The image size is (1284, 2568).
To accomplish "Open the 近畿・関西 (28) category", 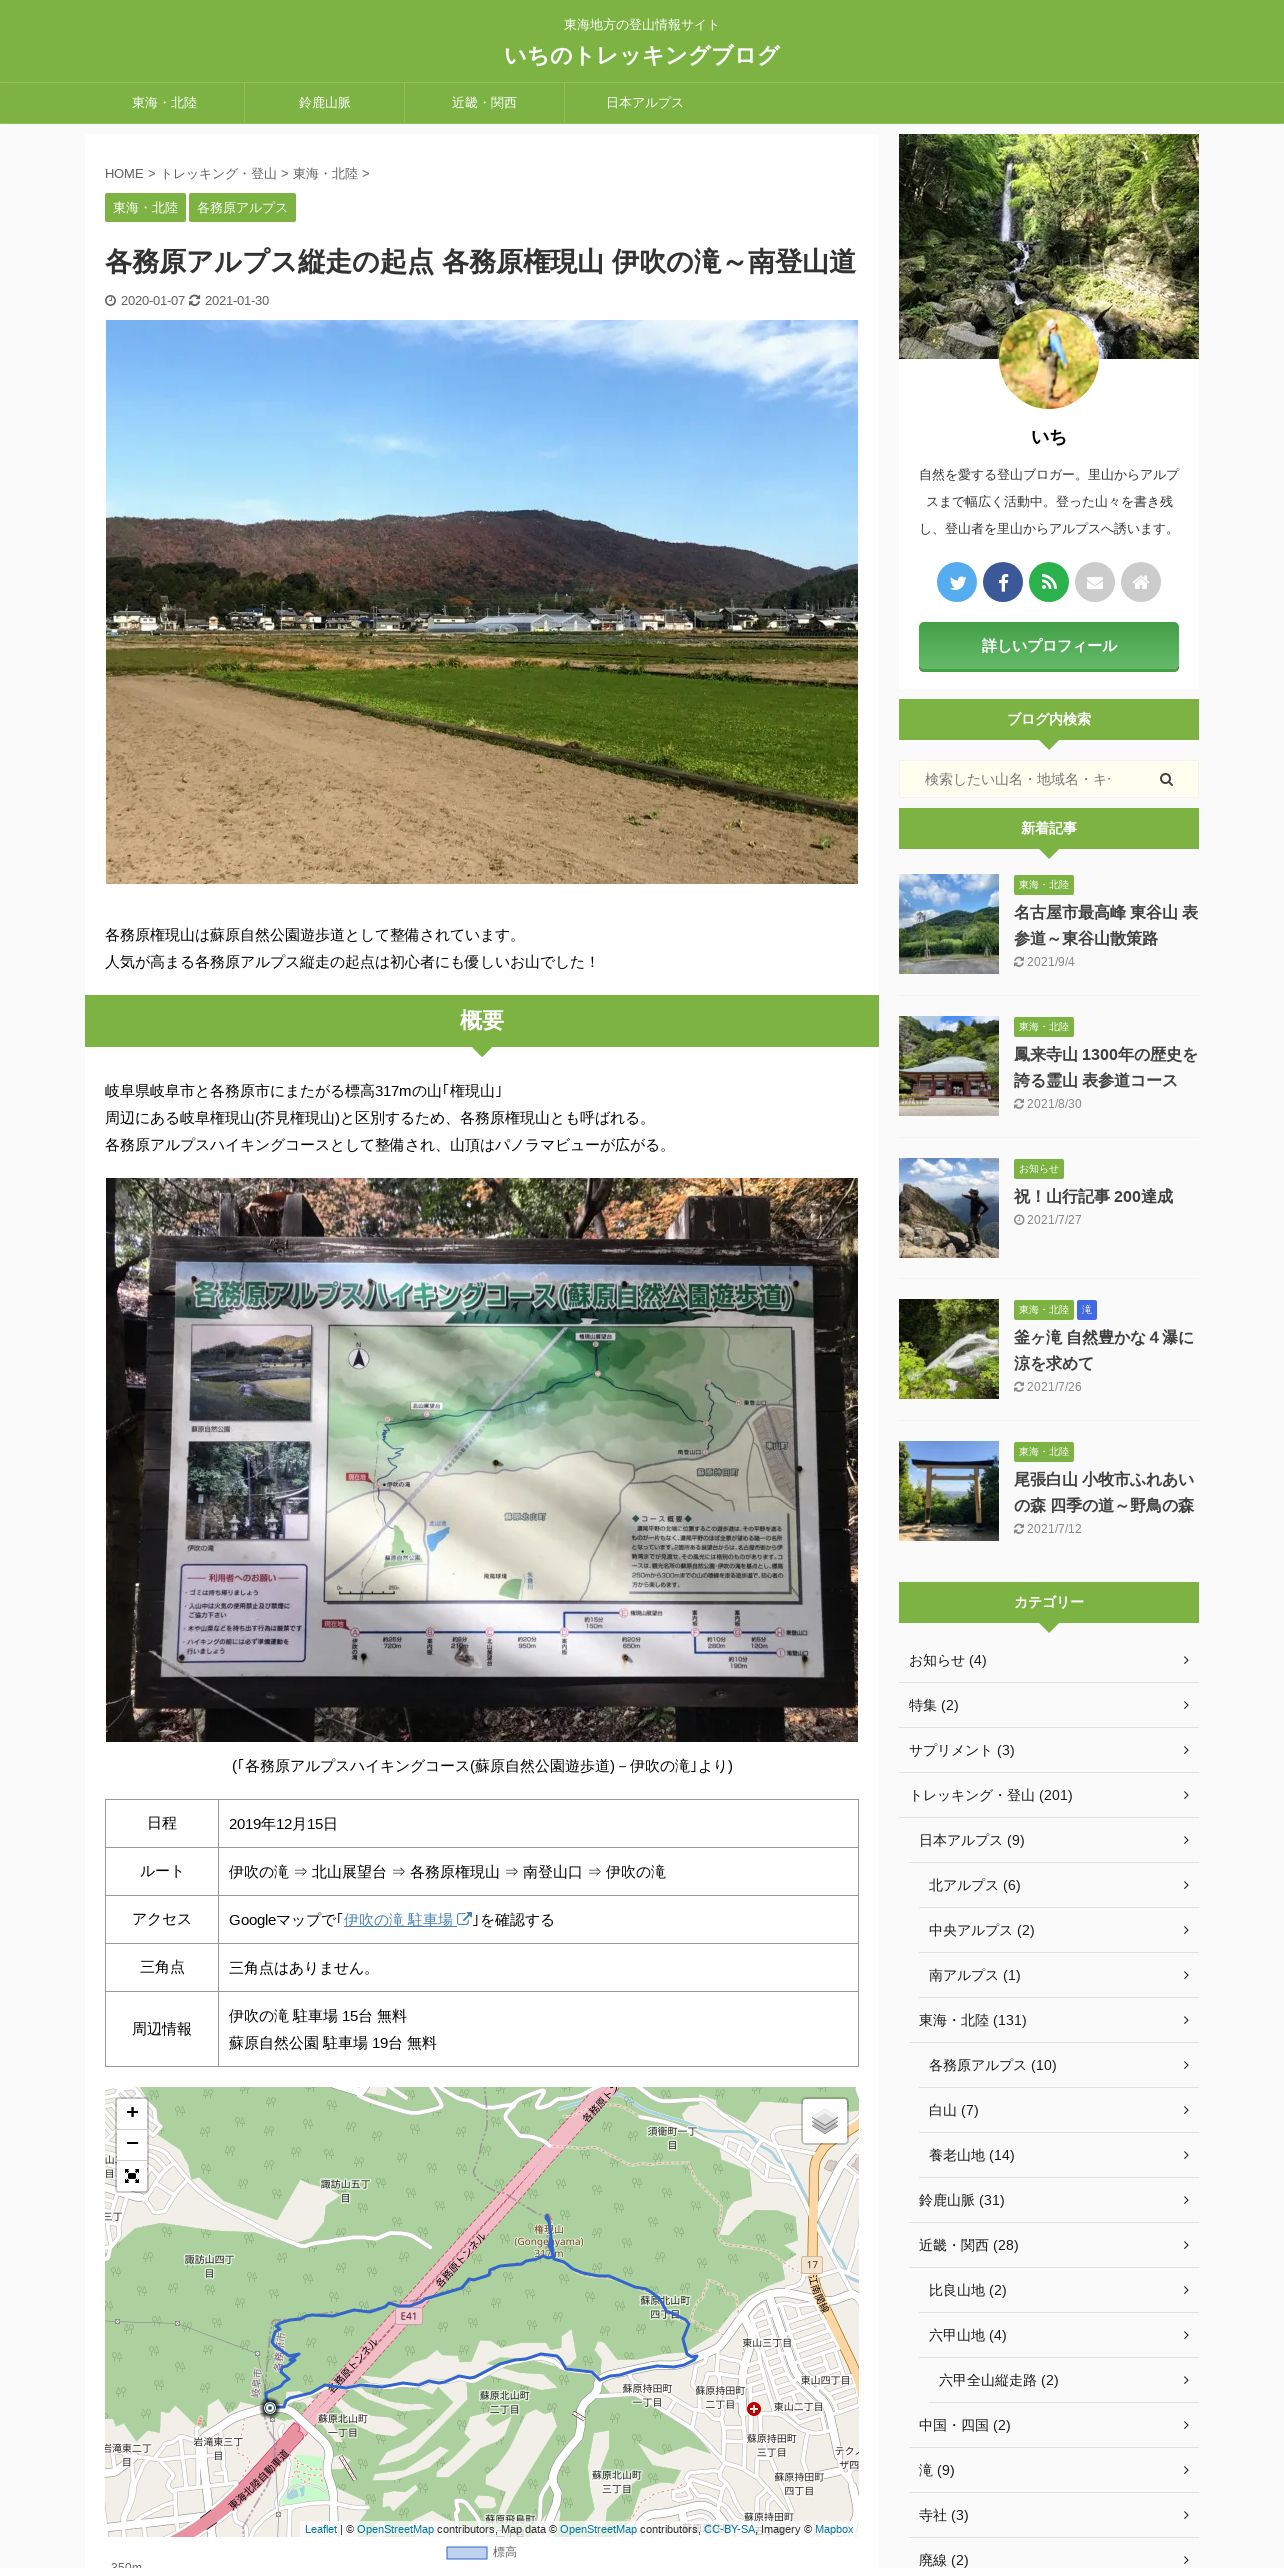I will click(x=1054, y=2245).
